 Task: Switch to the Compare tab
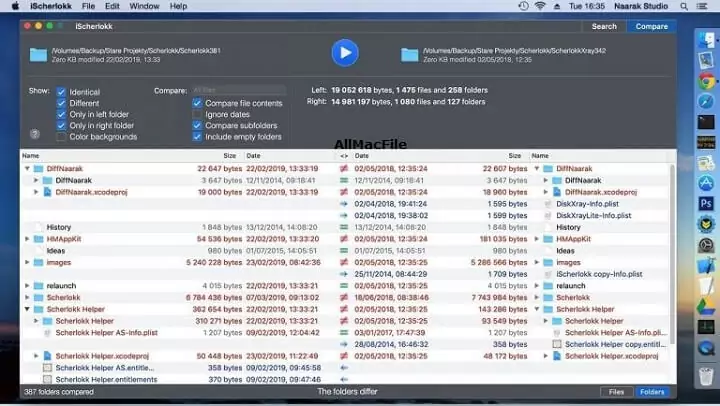[x=652, y=27]
